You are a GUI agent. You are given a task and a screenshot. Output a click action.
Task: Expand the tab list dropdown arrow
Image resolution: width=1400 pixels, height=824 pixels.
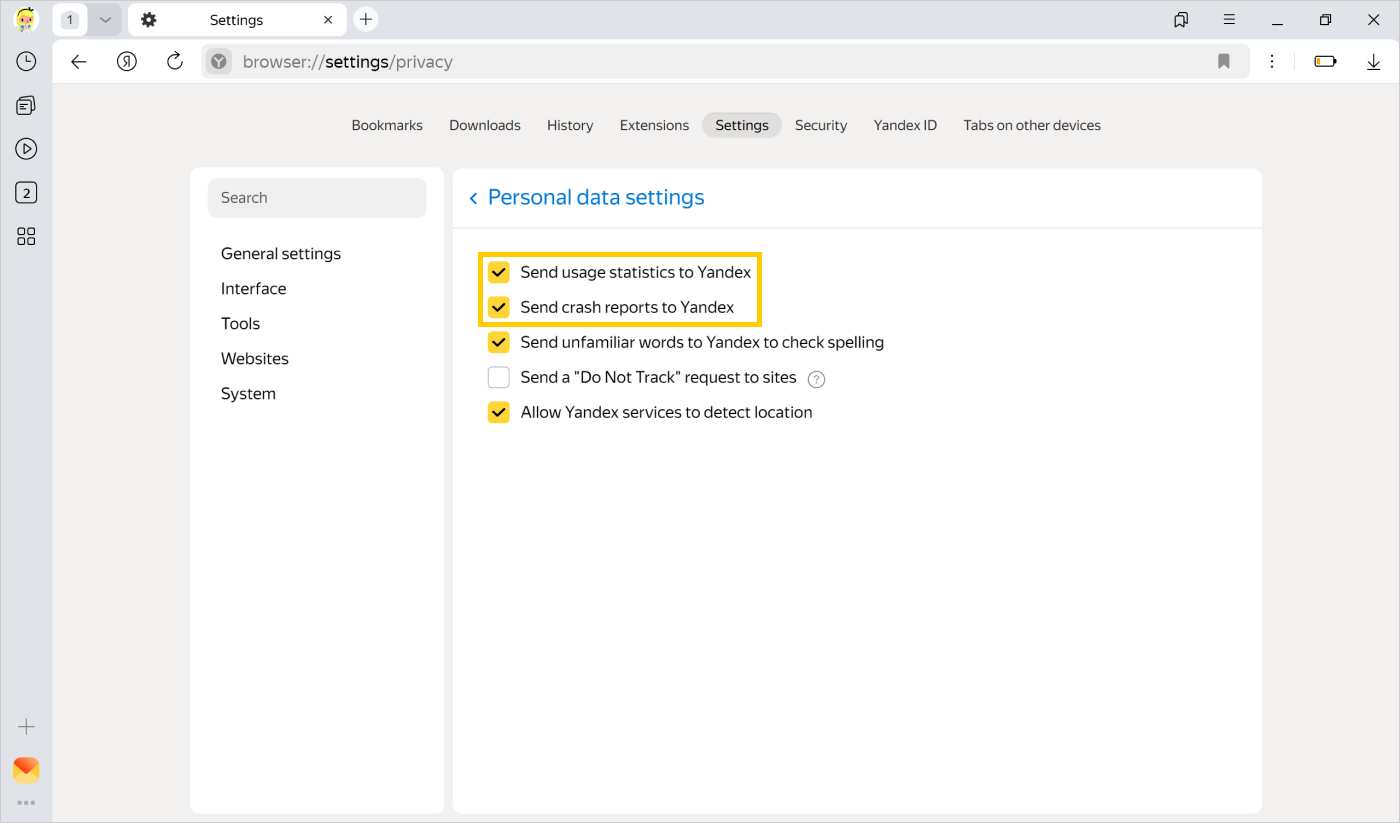point(105,20)
